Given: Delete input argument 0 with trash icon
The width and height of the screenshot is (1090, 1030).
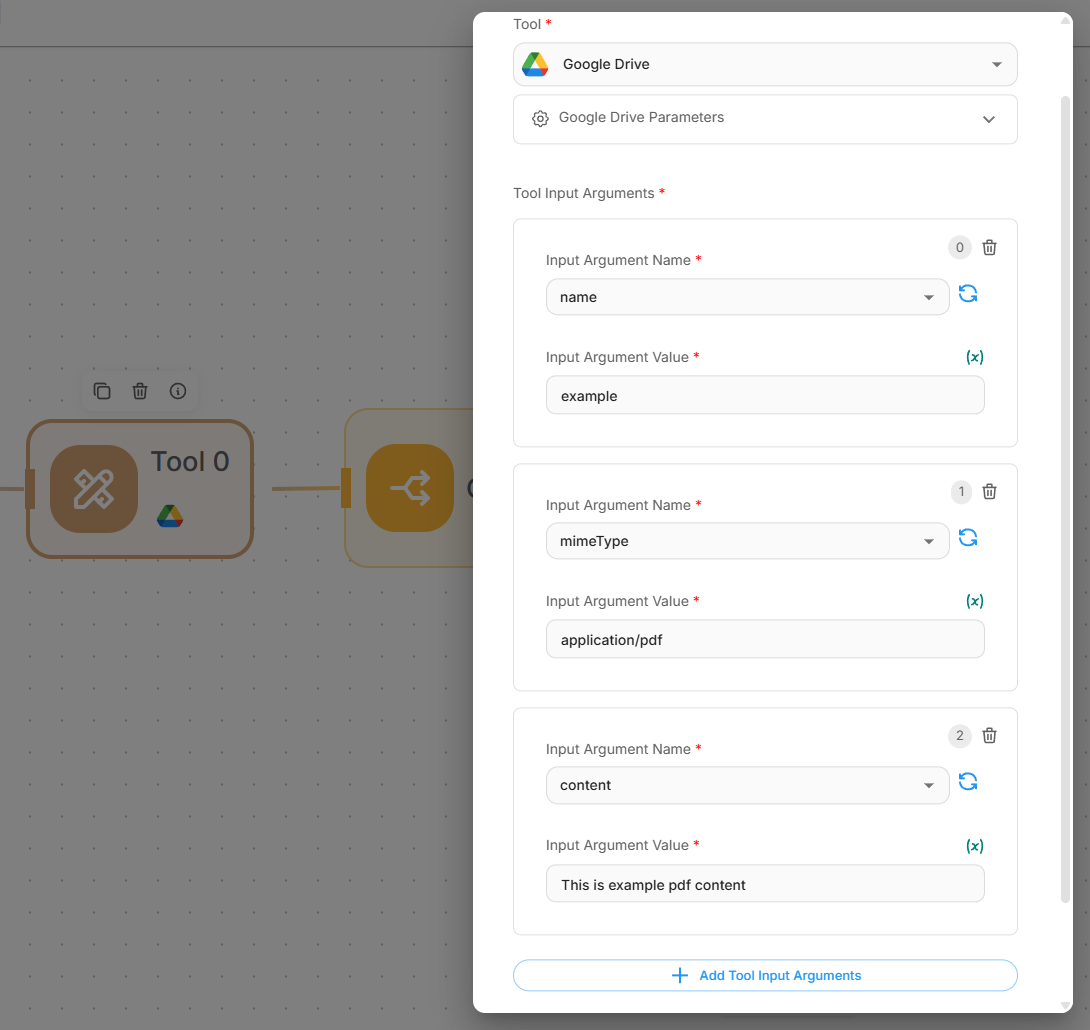Looking at the screenshot, I should click(x=989, y=247).
